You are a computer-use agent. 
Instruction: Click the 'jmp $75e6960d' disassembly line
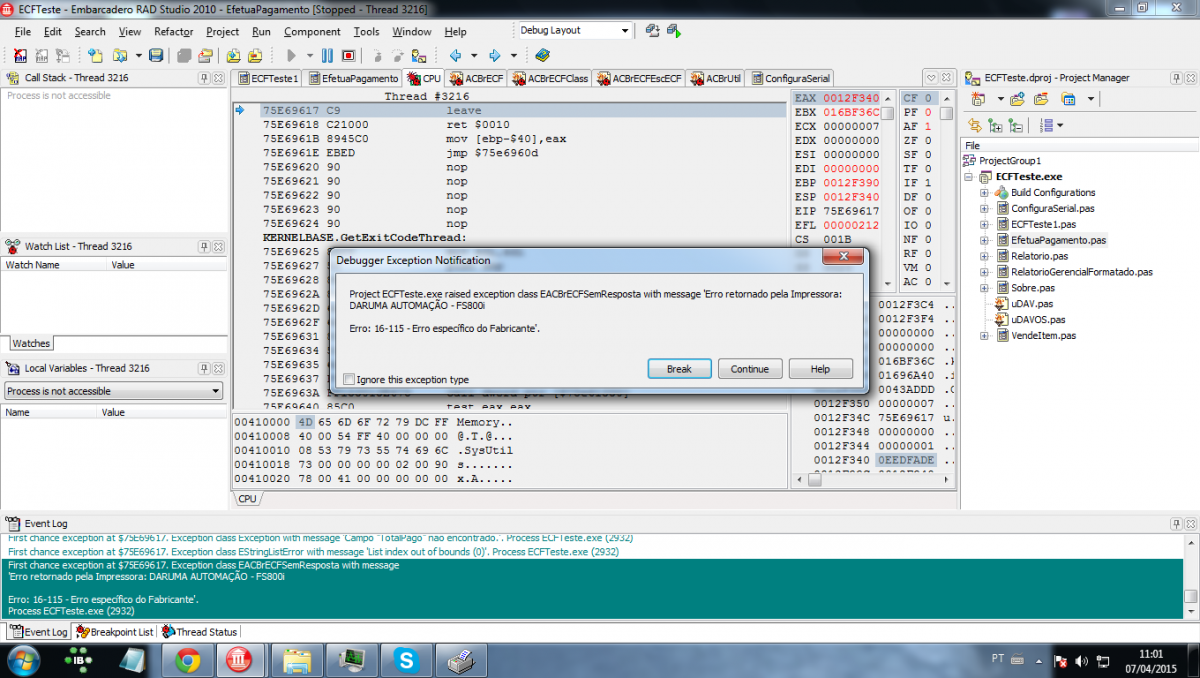coord(492,154)
